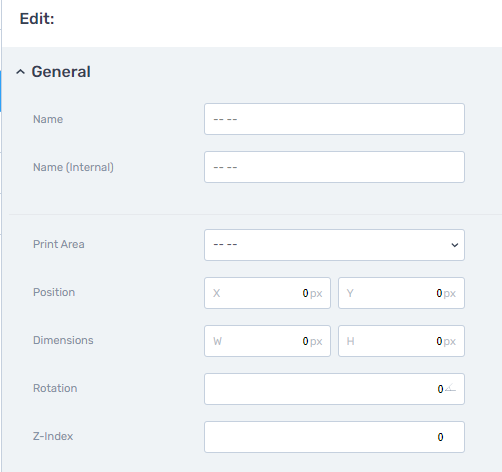
Task: Click the Edit: panel title
Action: pos(37,19)
